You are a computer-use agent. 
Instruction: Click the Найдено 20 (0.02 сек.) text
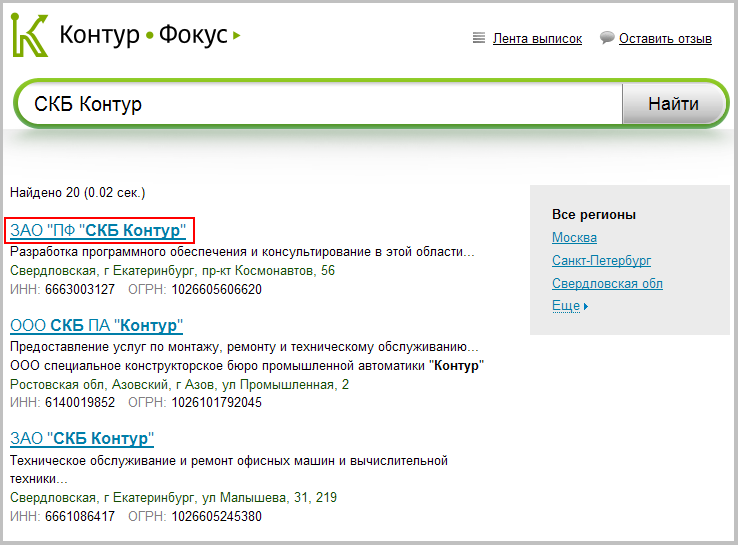[78, 192]
